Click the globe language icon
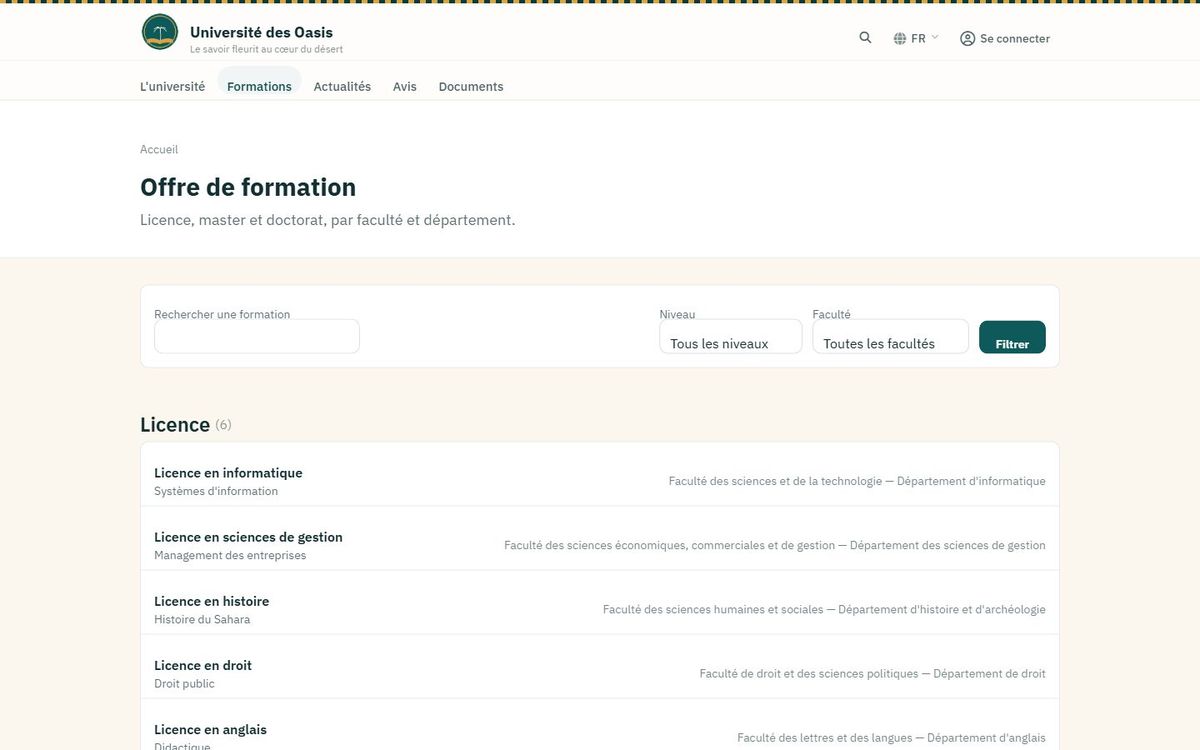This screenshot has height=750, width=1200. tap(900, 39)
